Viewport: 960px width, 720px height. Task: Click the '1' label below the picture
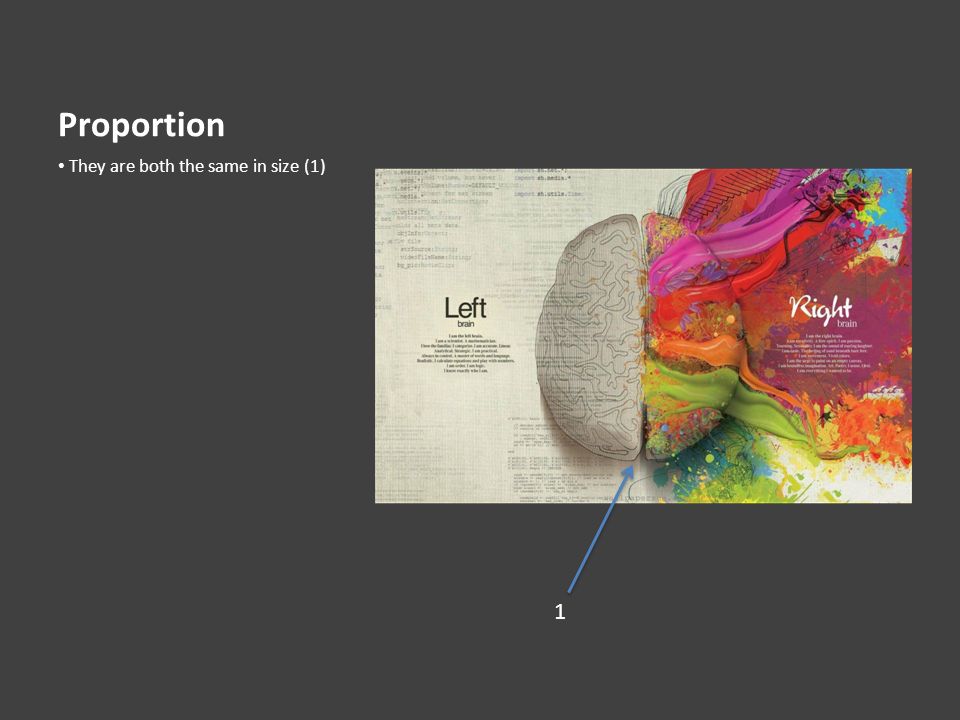tap(560, 612)
